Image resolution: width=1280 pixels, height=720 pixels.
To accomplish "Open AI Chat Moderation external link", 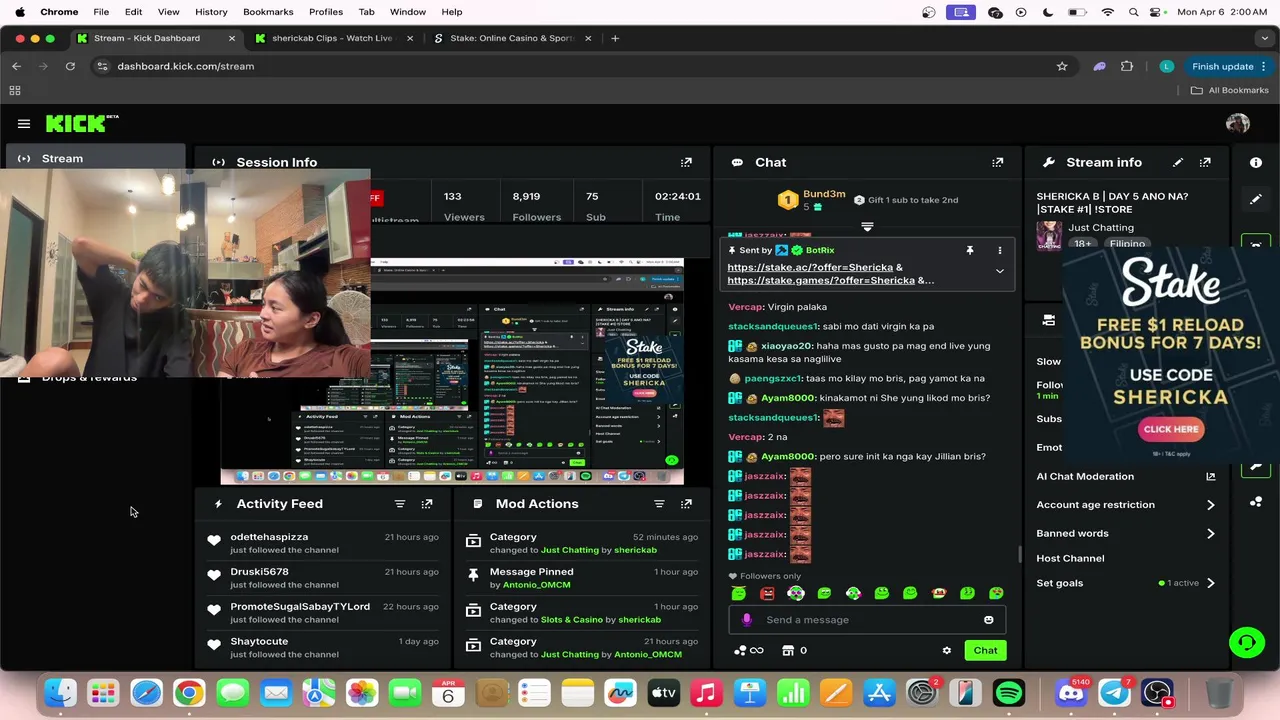I will pyautogui.click(x=1210, y=477).
